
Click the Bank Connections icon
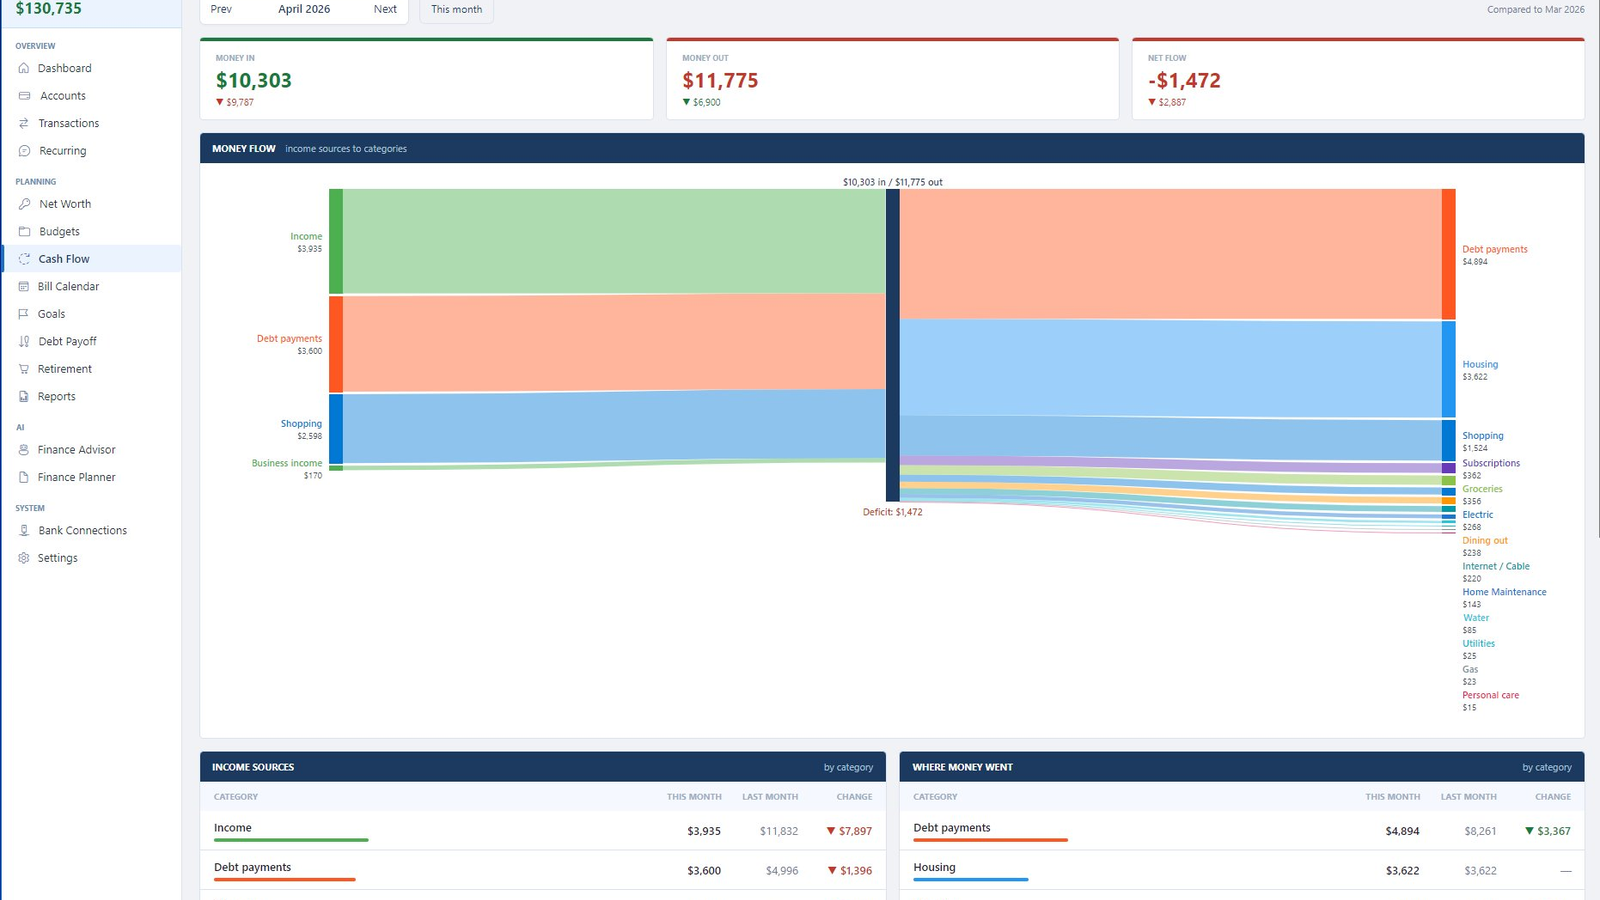click(x=24, y=530)
